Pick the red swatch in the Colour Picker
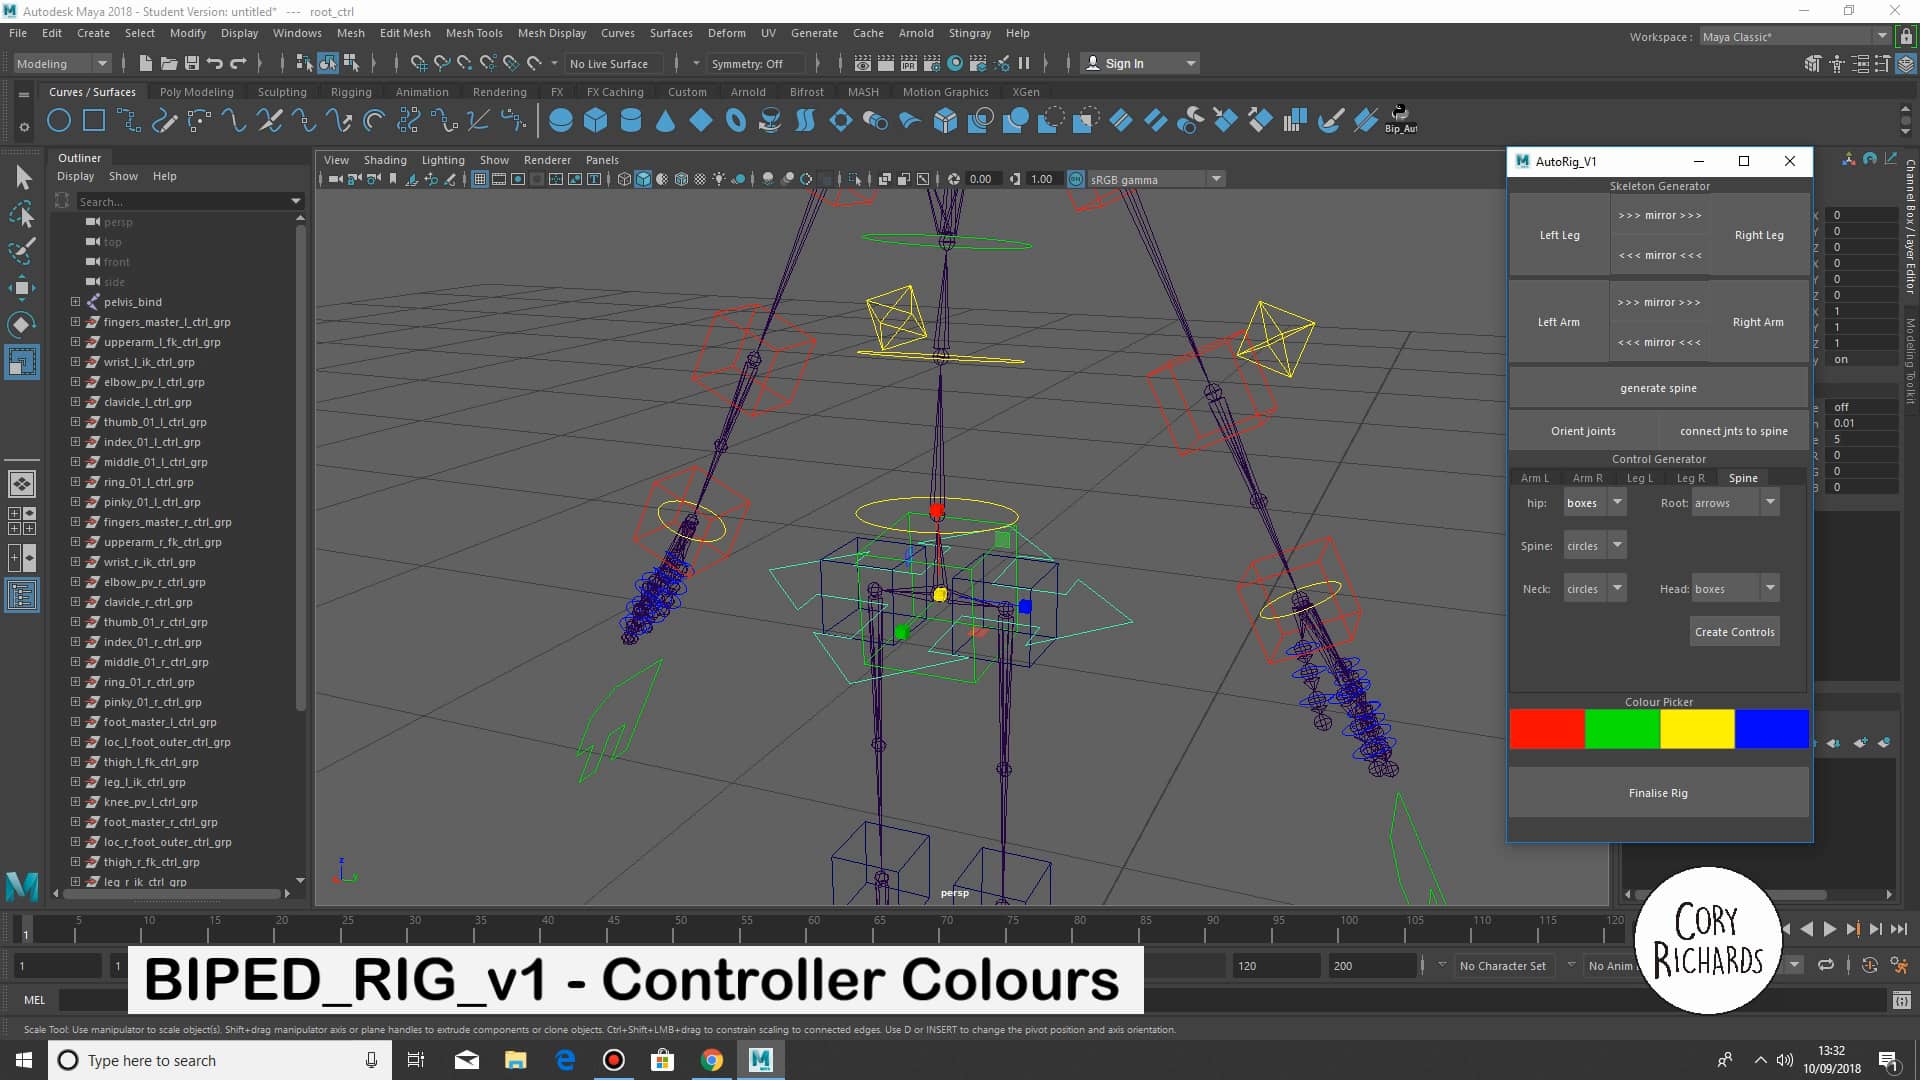The height and width of the screenshot is (1080, 1920). (1547, 729)
